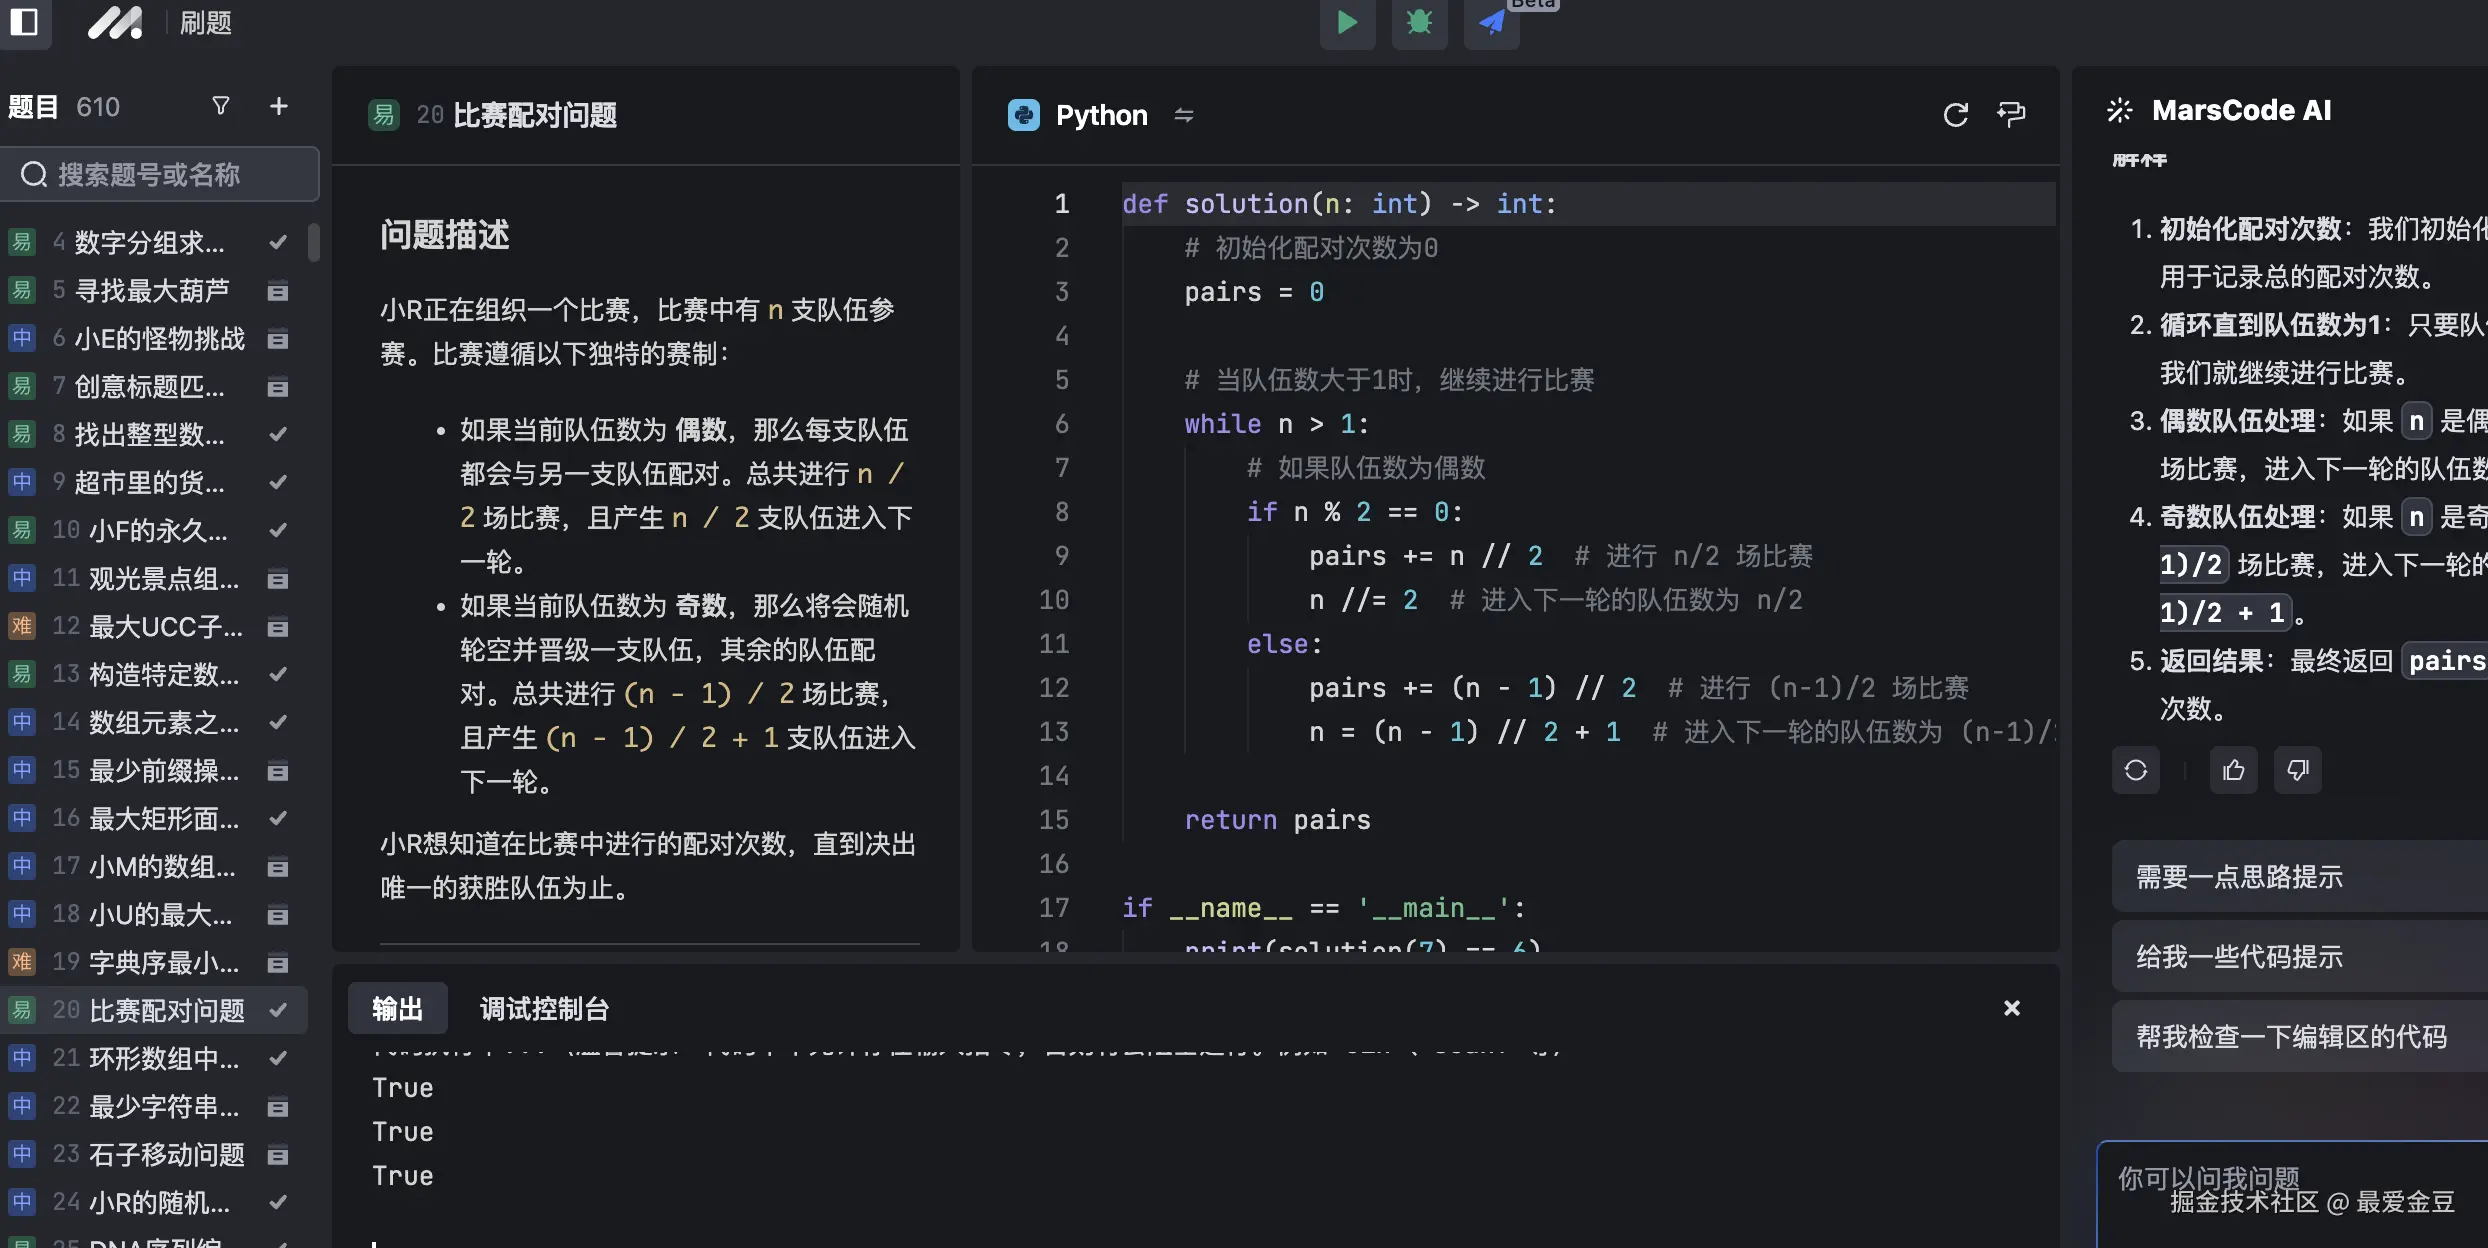The width and height of the screenshot is (2488, 1248).
Task: Switch the Python language selector
Action: (x=1101, y=115)
